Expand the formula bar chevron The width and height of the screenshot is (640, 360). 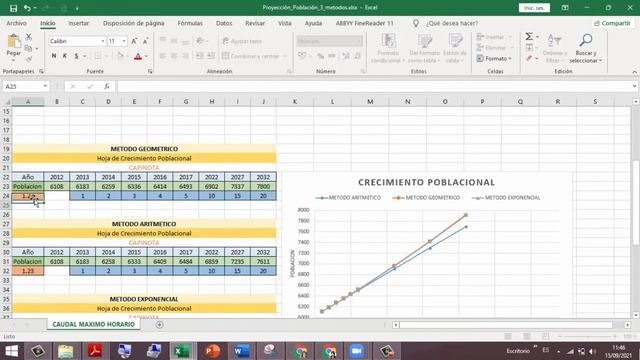(634, 86)
